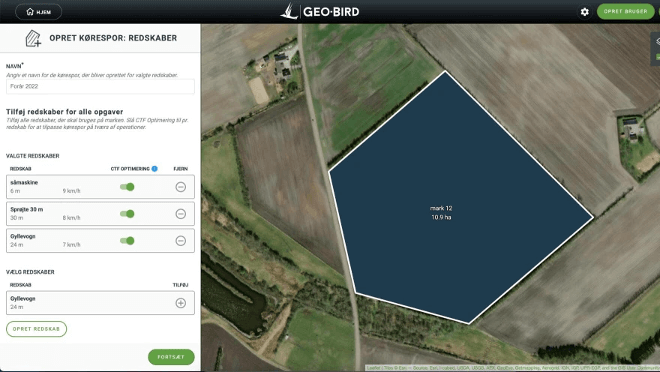Click the Geo-Bird logo
The image size is (660, 372).
(320, 11)
